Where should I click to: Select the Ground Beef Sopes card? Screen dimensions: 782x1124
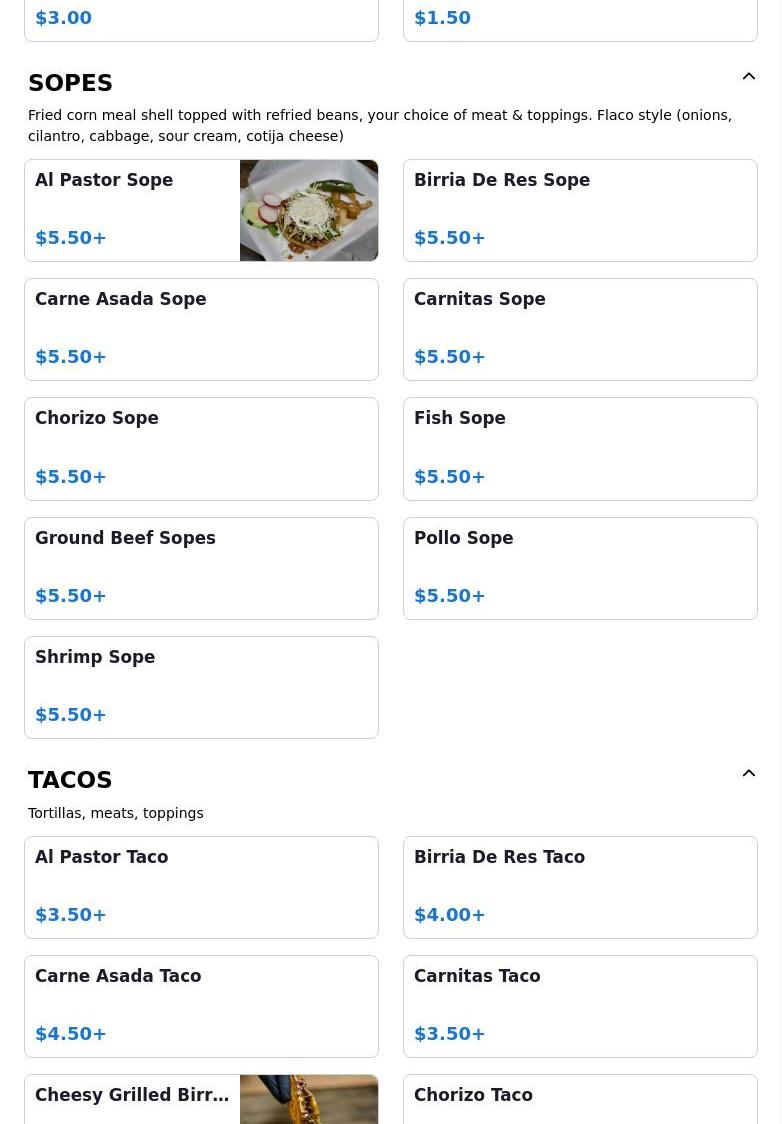(x=201, y=568)
